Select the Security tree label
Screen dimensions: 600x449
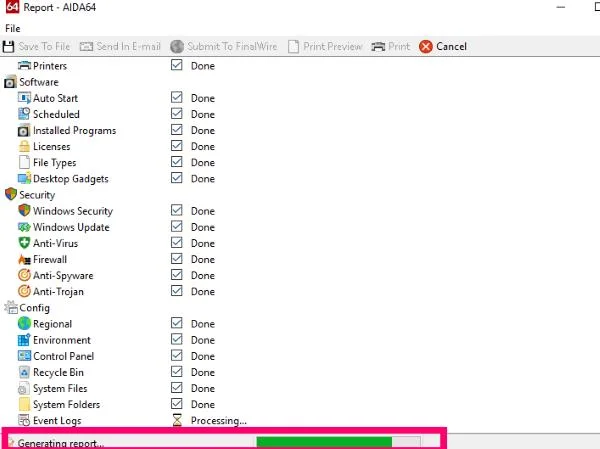[x=37, y=195]
